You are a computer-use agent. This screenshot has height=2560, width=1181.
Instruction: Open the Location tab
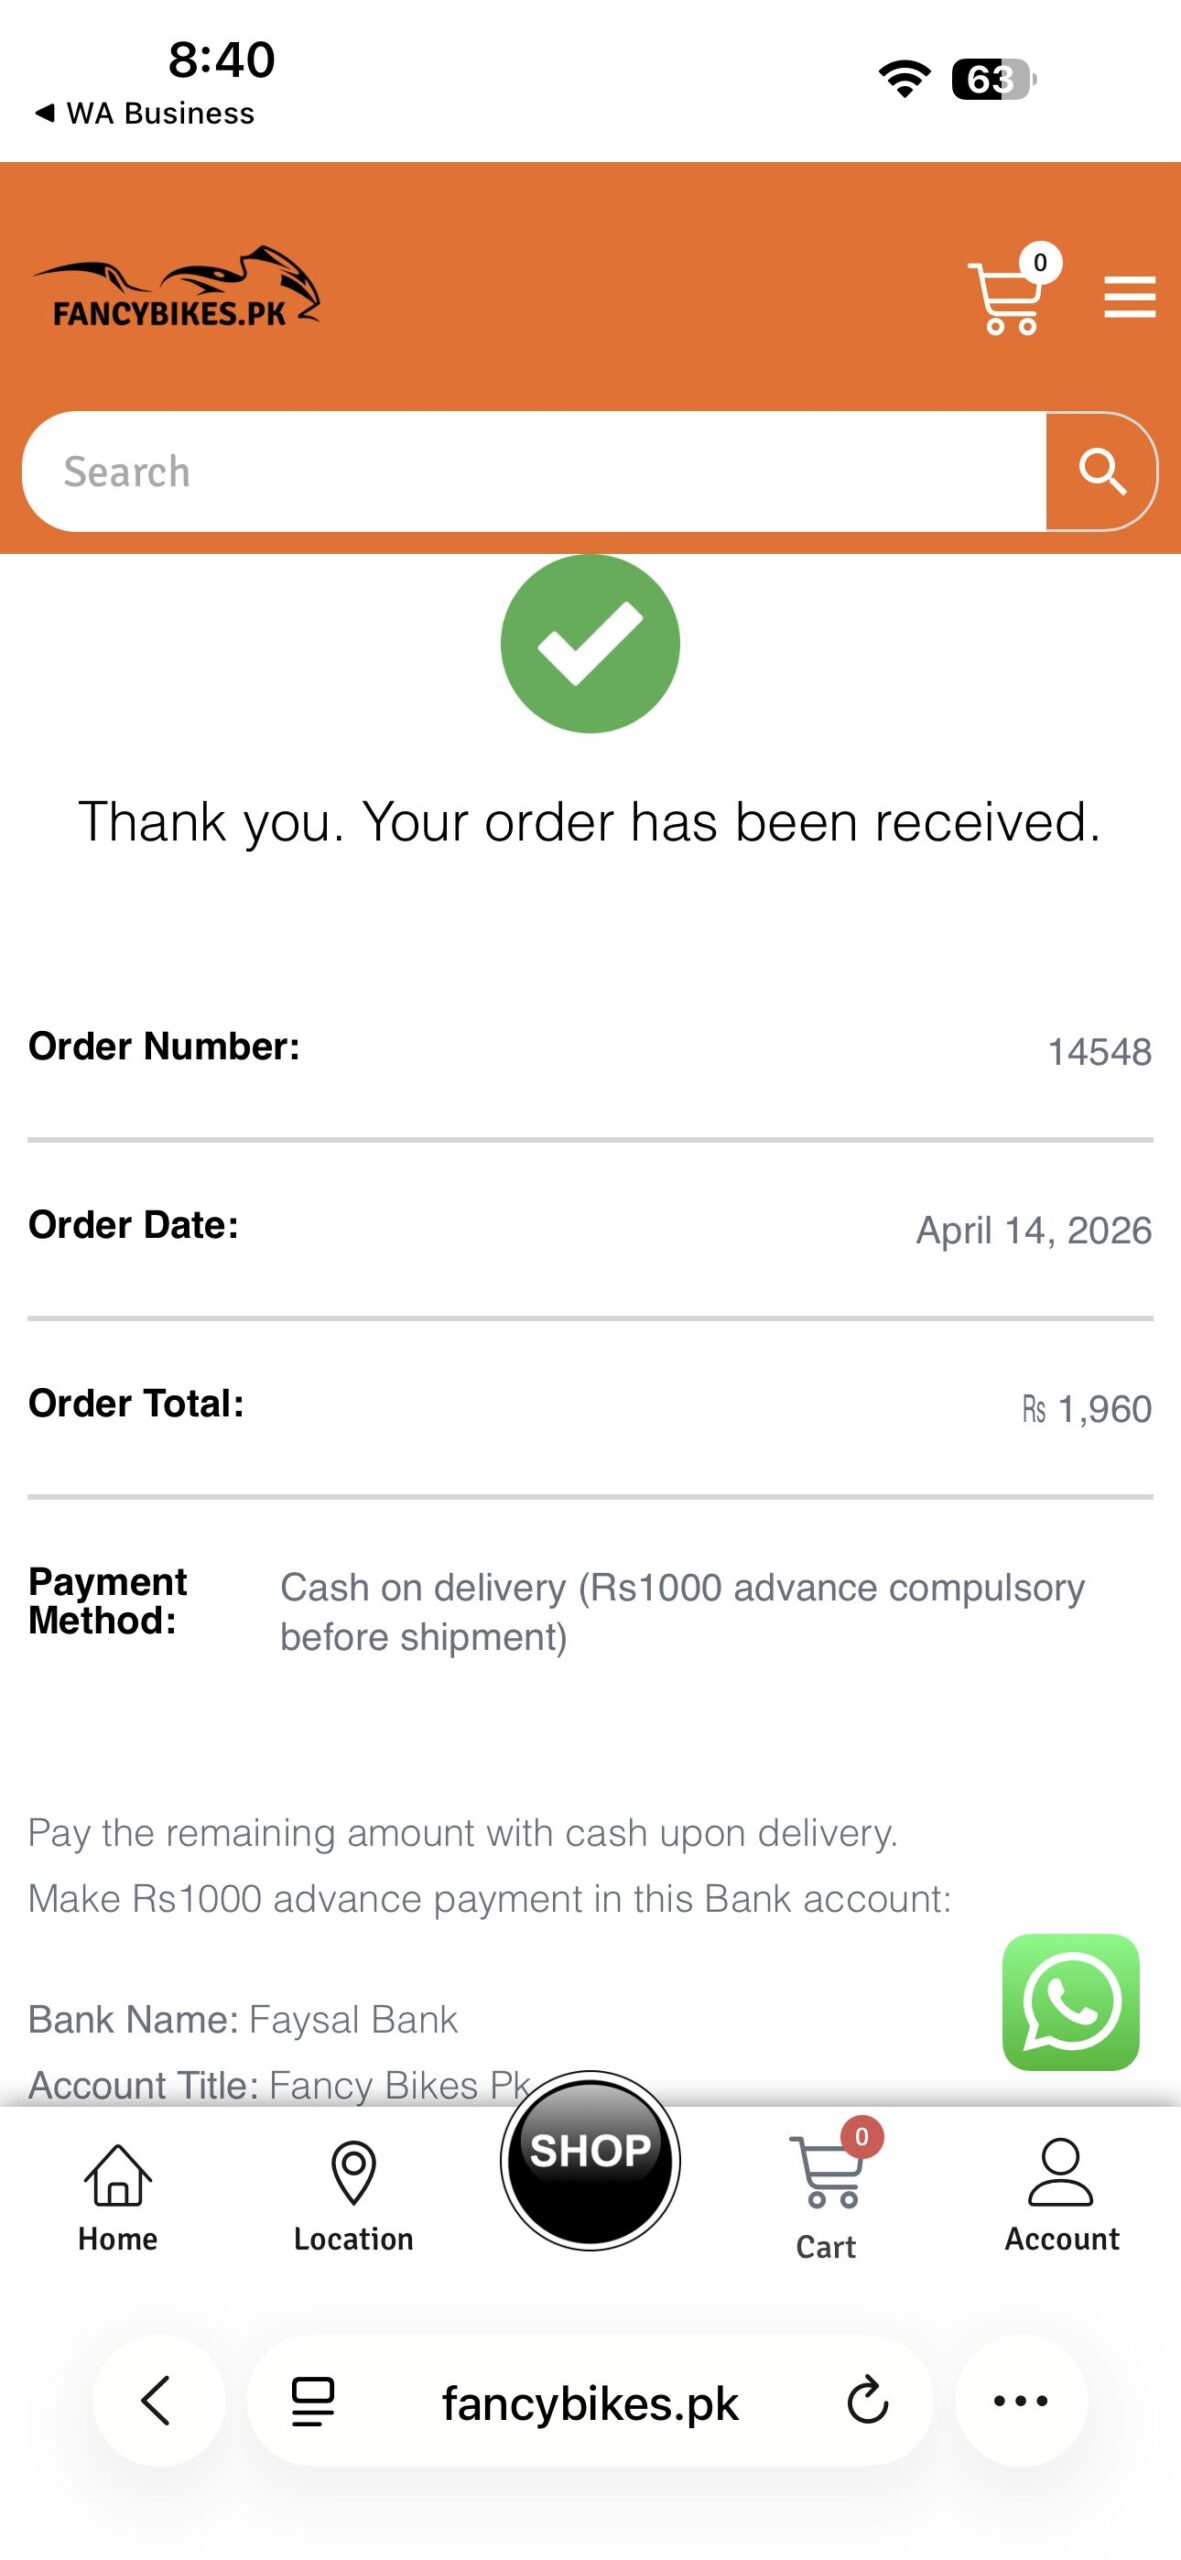click(353, 2197)
